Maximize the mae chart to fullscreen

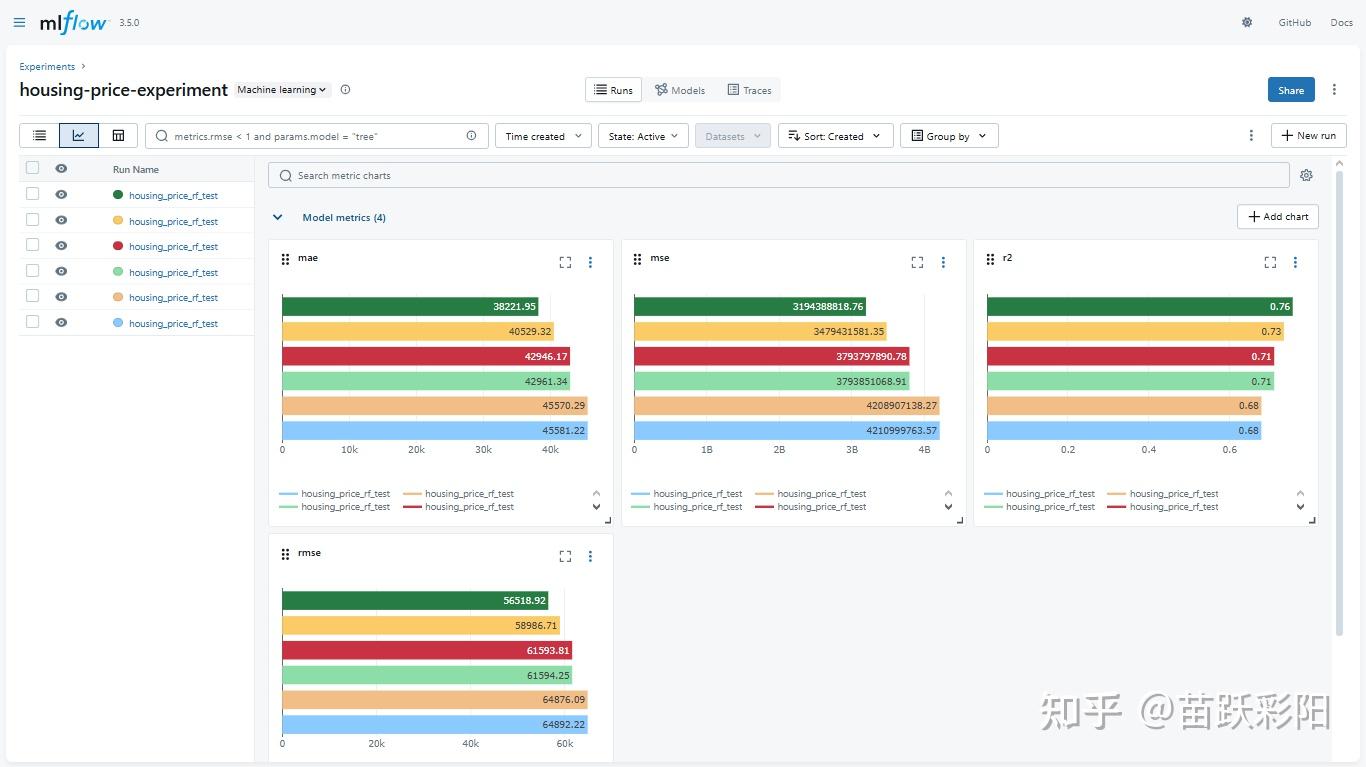[565, 262]
